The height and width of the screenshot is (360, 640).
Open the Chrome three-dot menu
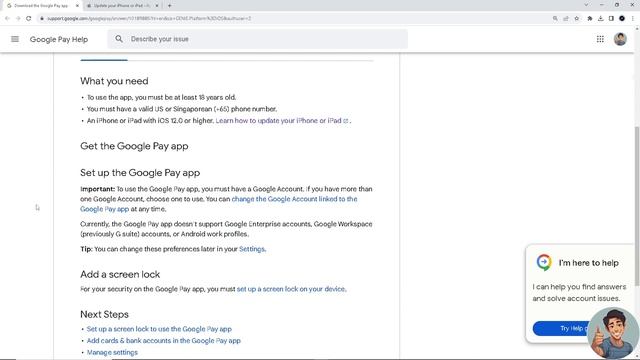pyautogui.click(x=633, y=18)
